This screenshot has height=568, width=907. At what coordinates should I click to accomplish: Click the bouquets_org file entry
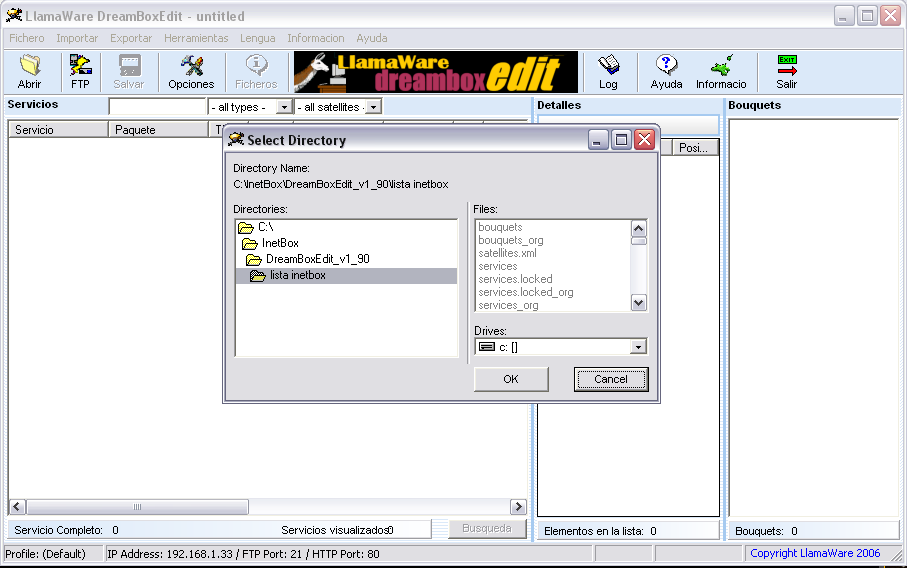(x=511, y=240)
